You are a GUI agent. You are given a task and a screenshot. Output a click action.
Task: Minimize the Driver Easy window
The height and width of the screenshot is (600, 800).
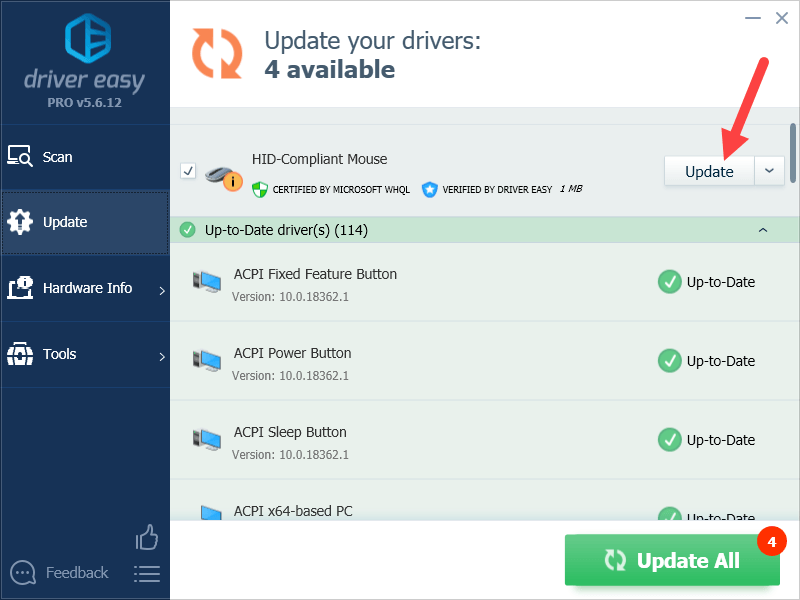tap(753, 18)
